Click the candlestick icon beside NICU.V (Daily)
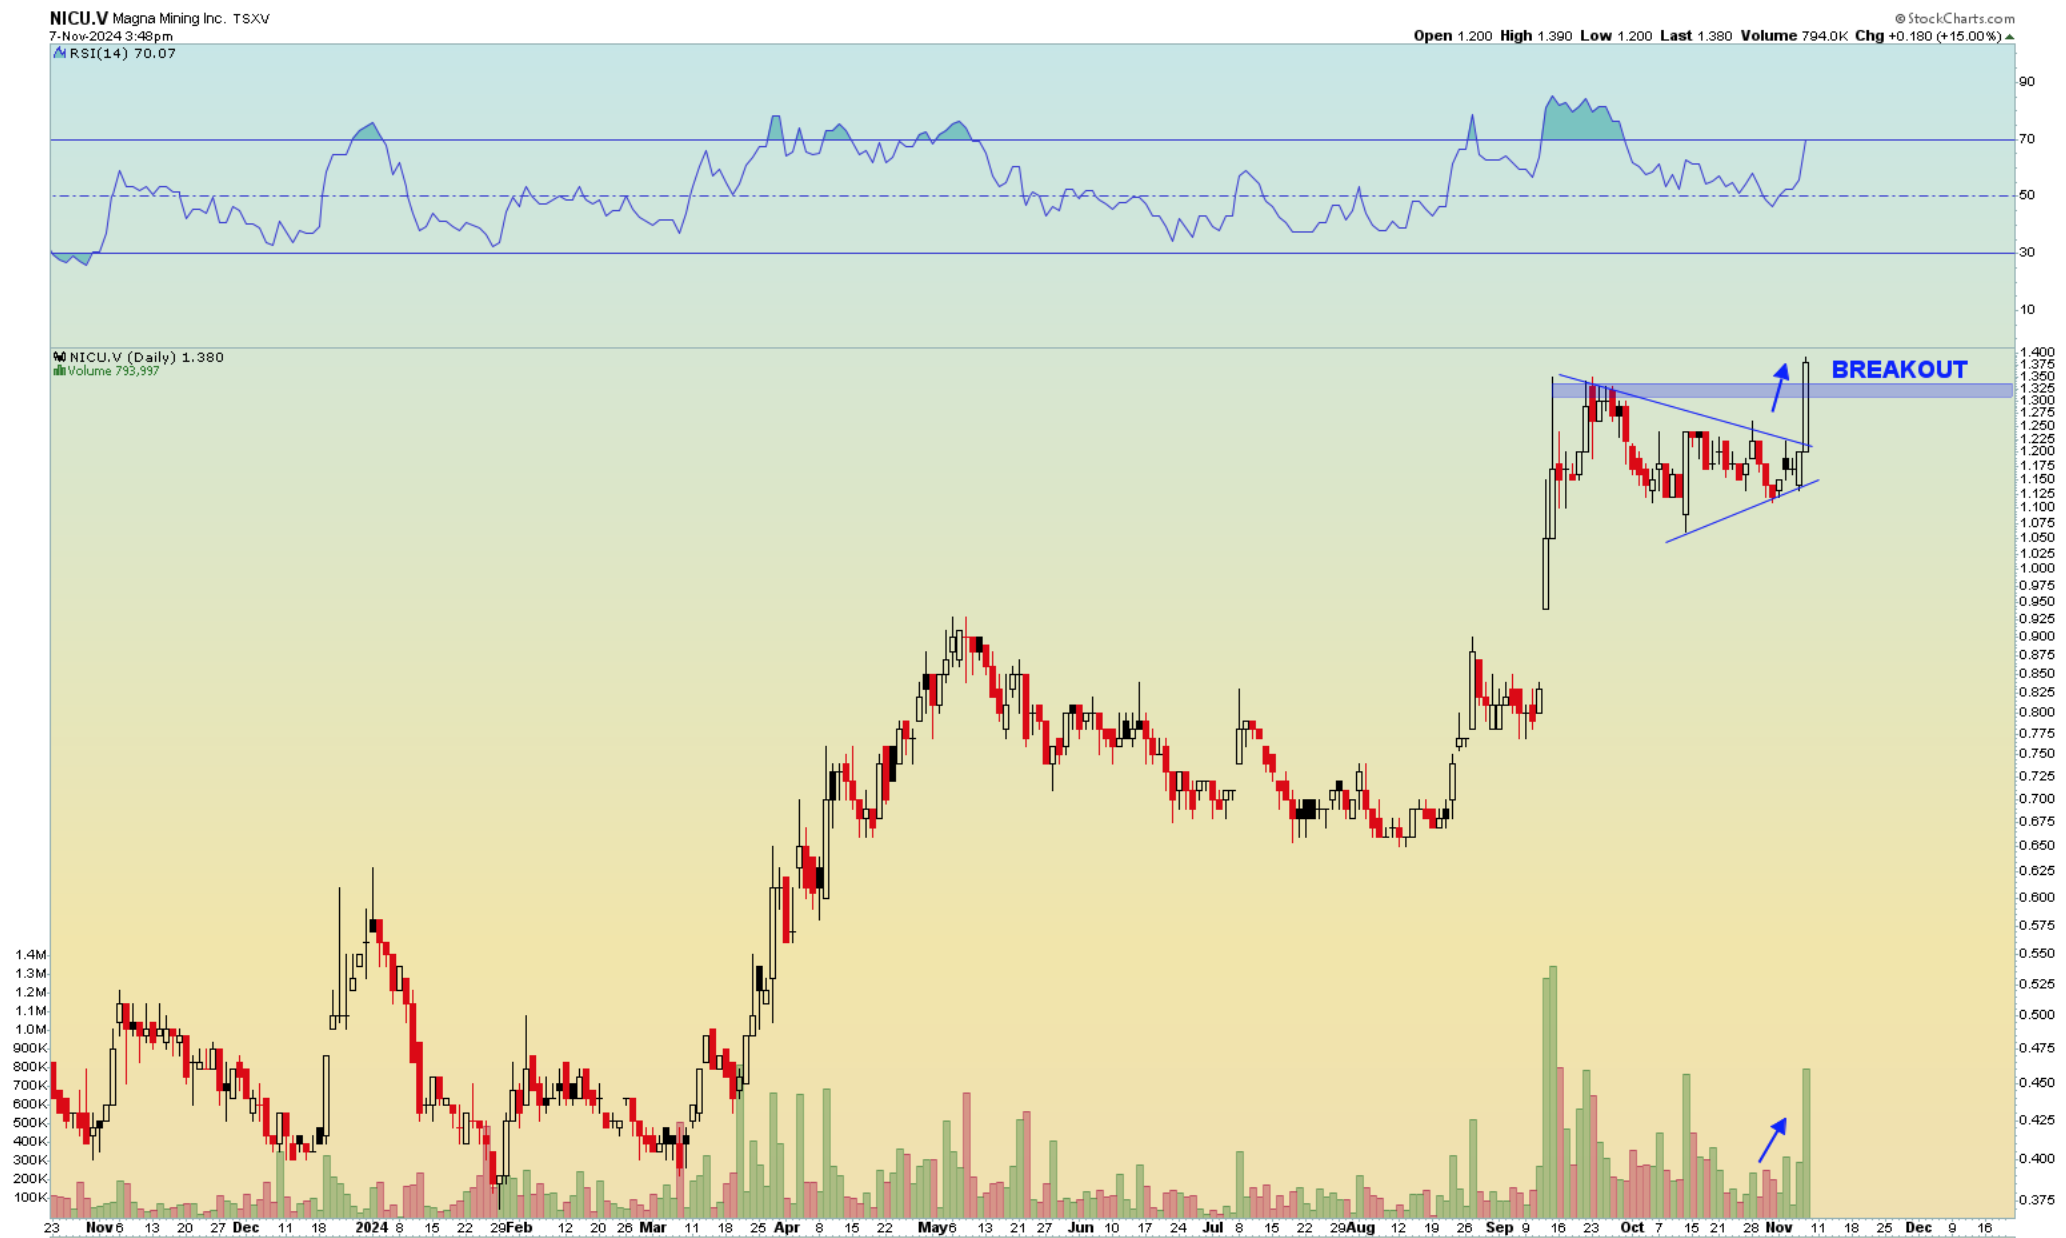 tap(59, 357)
